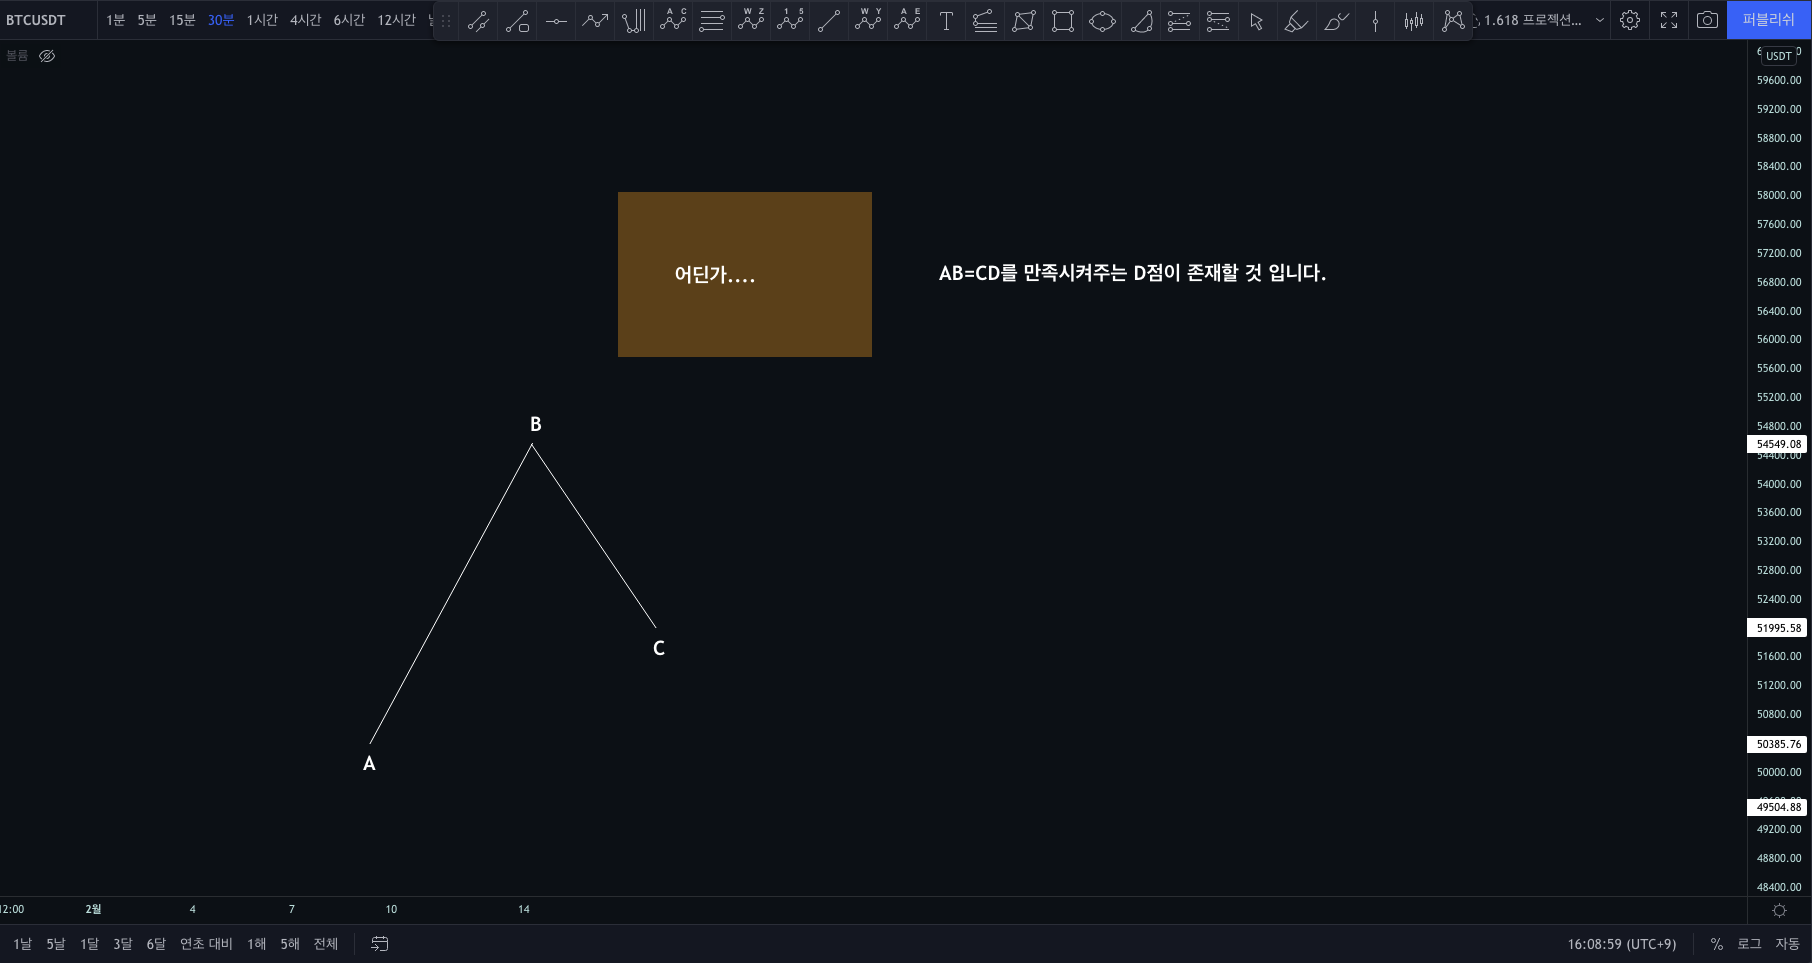Select the simple trend line tool
Image resolution: width=1812 pixels, height=963 pixels.
[x=829, y=20]
